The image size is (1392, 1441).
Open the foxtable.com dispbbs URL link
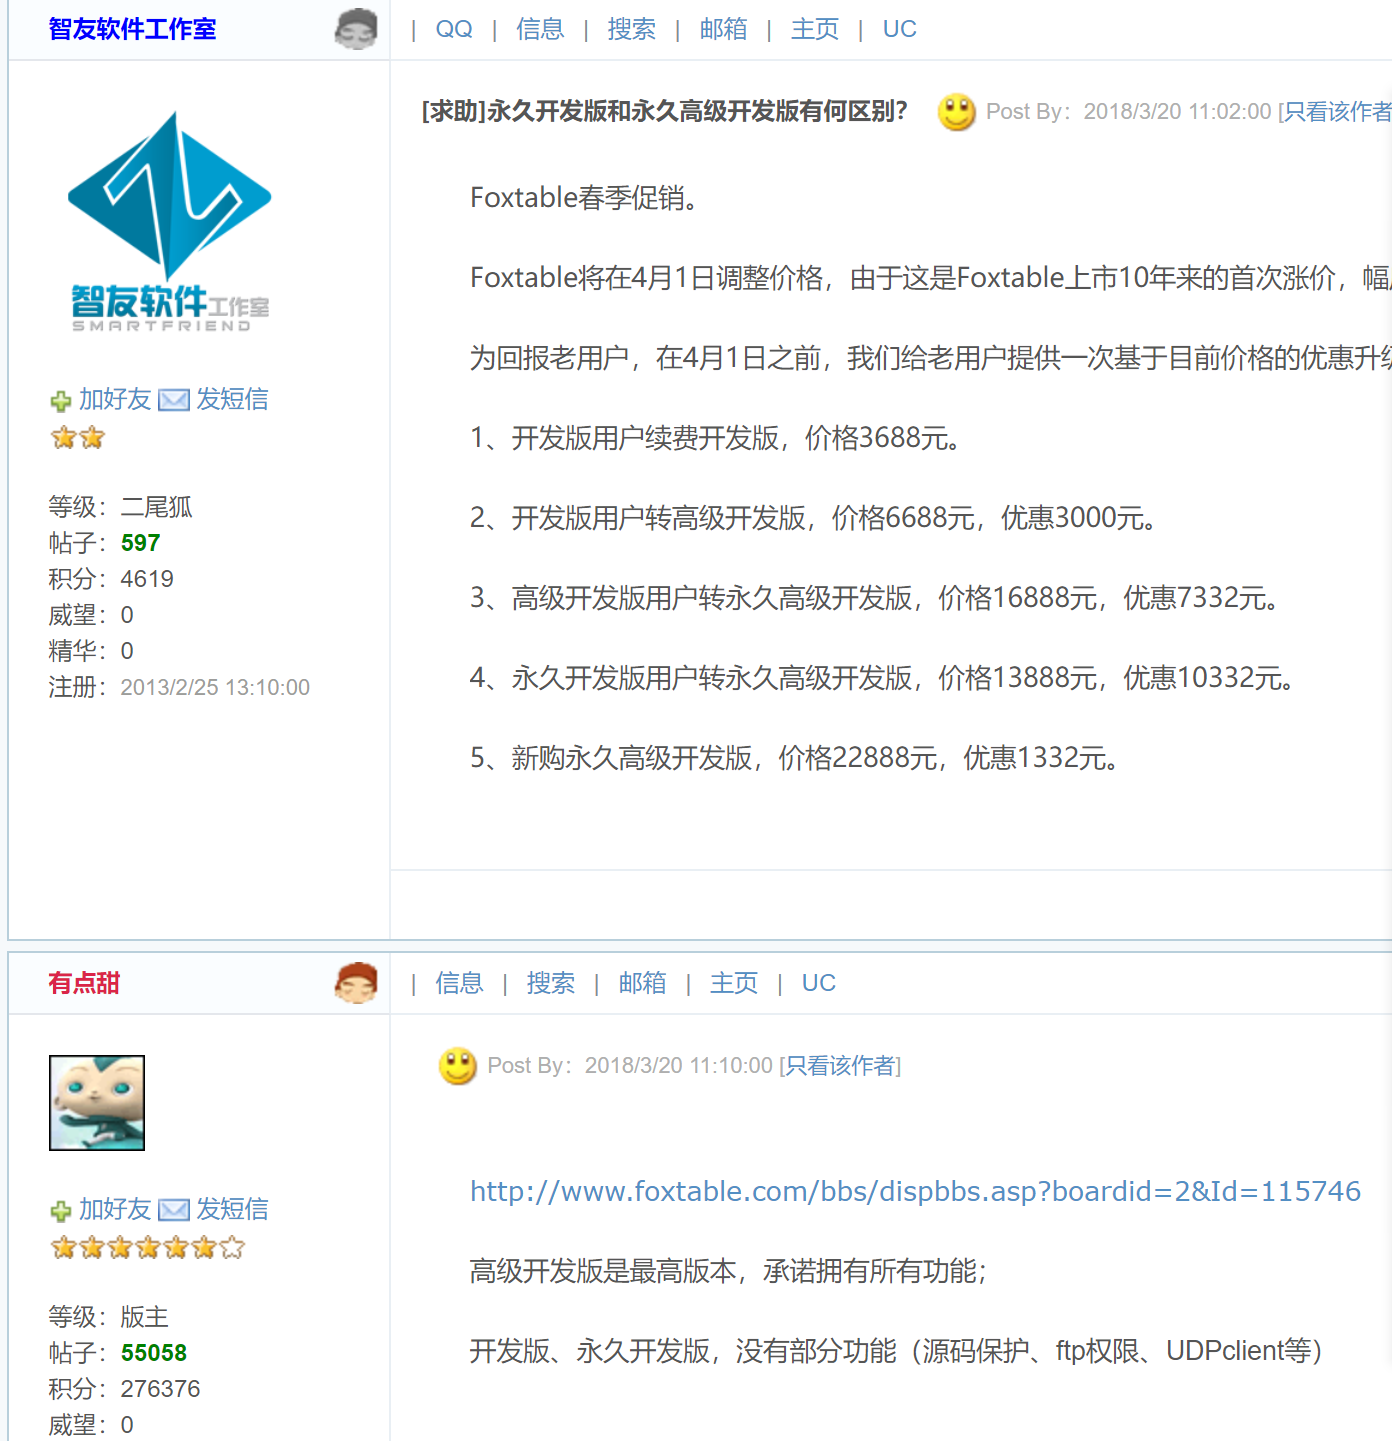tap(915, 1191)
